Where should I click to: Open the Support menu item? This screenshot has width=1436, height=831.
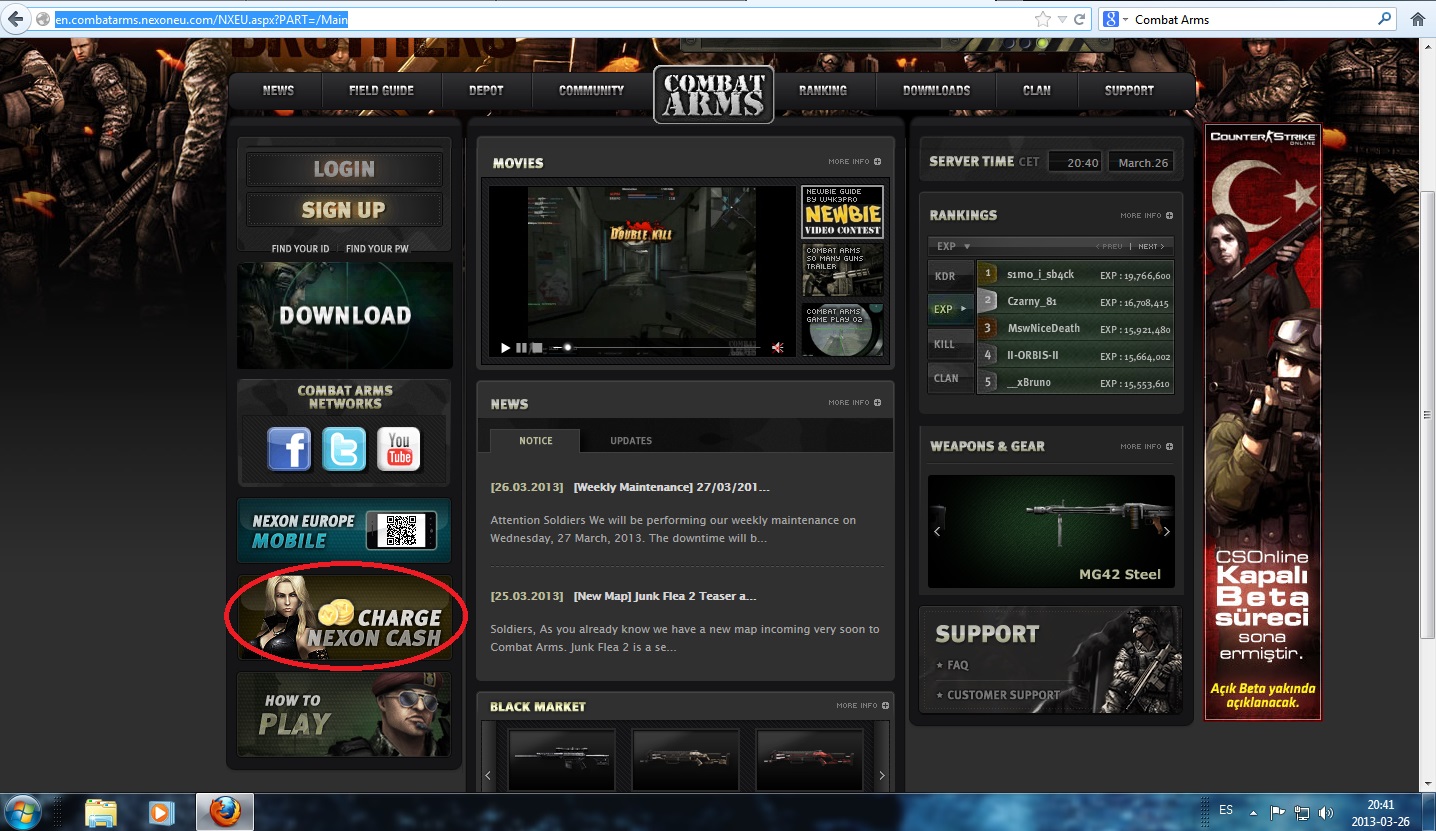(1129, 90)
